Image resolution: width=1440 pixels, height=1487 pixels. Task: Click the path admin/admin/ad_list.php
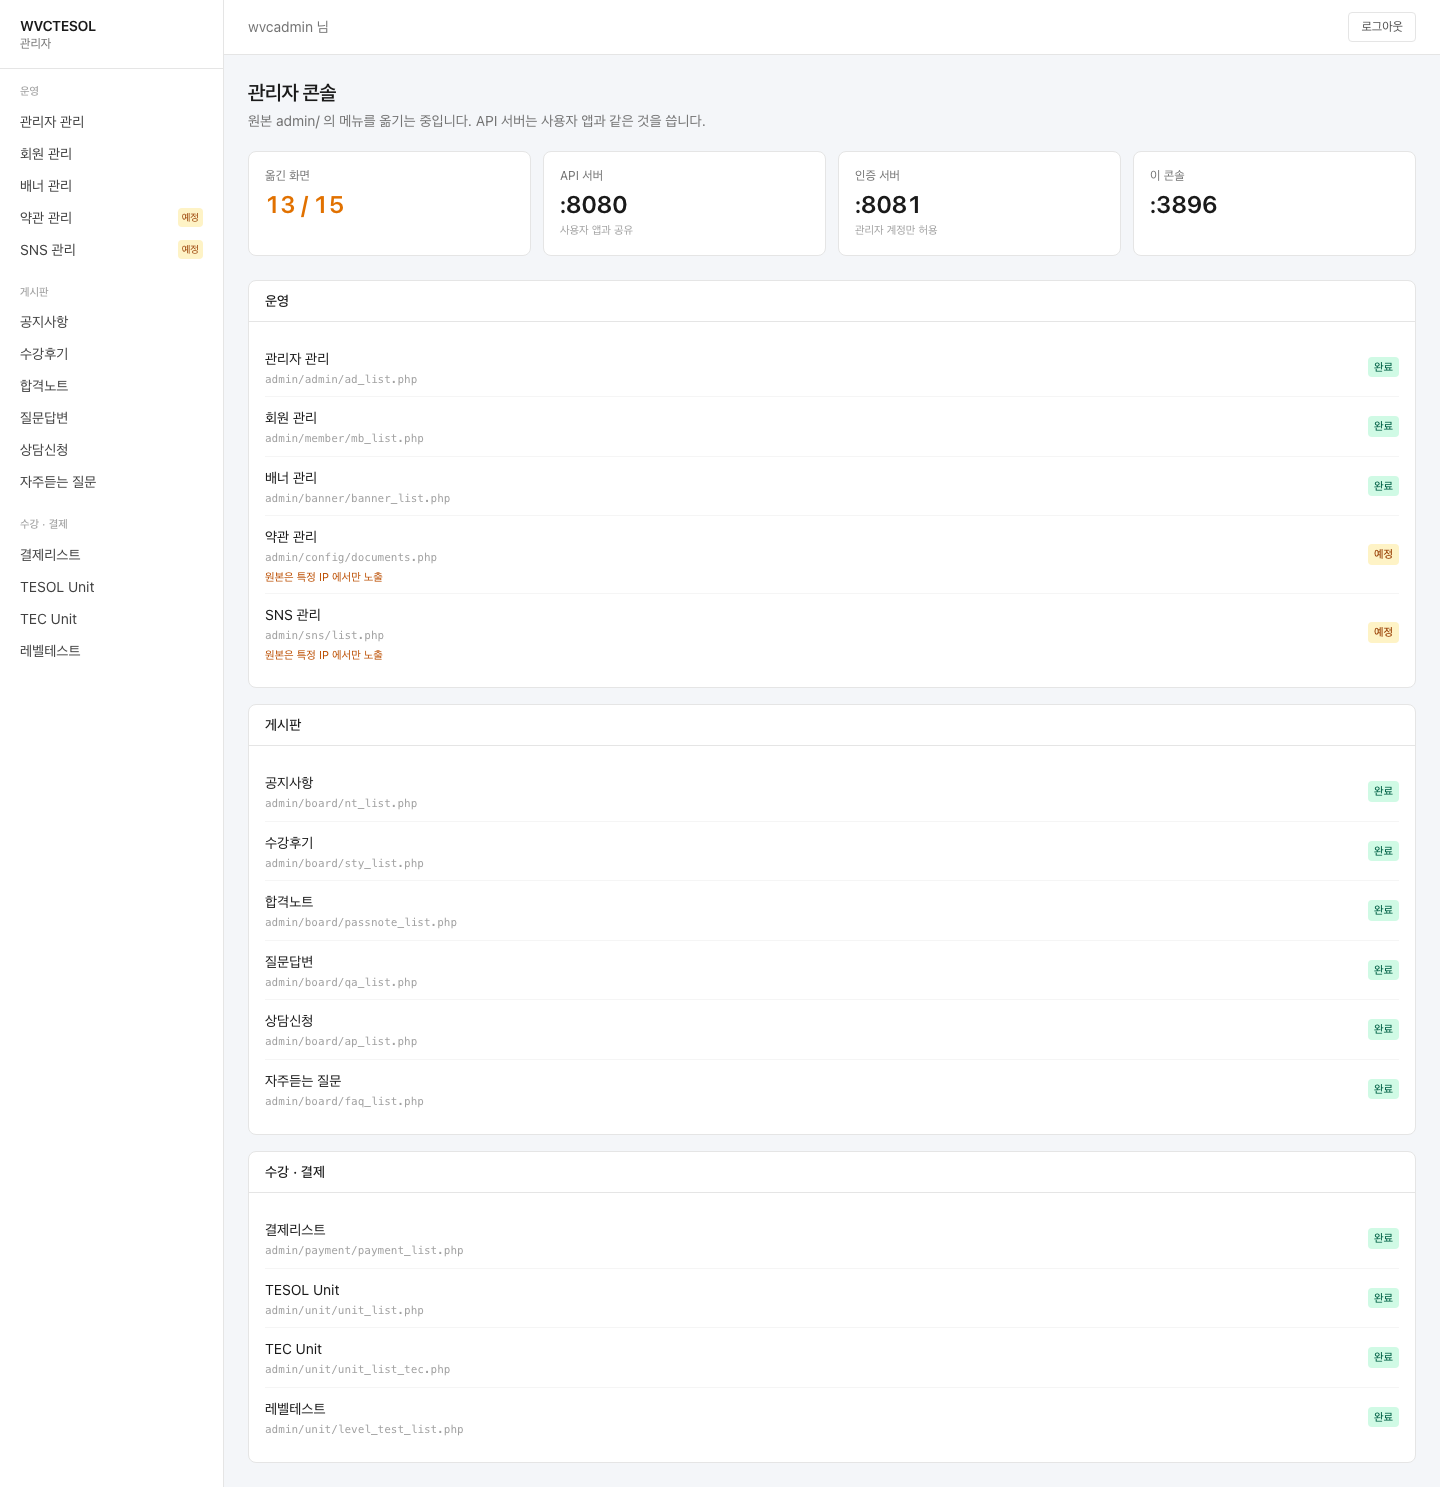point(341,380)
